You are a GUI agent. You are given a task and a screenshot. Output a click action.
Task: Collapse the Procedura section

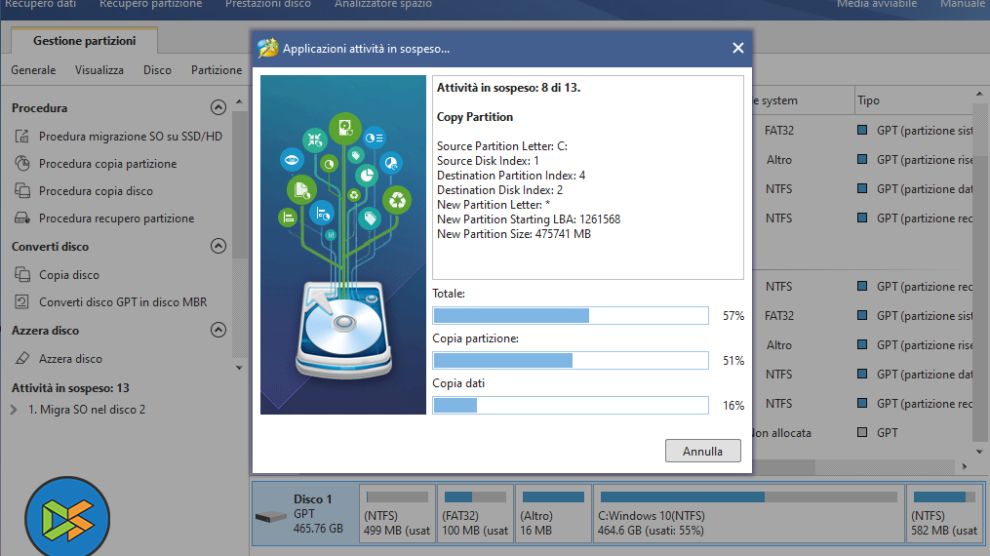pos(218,107)
